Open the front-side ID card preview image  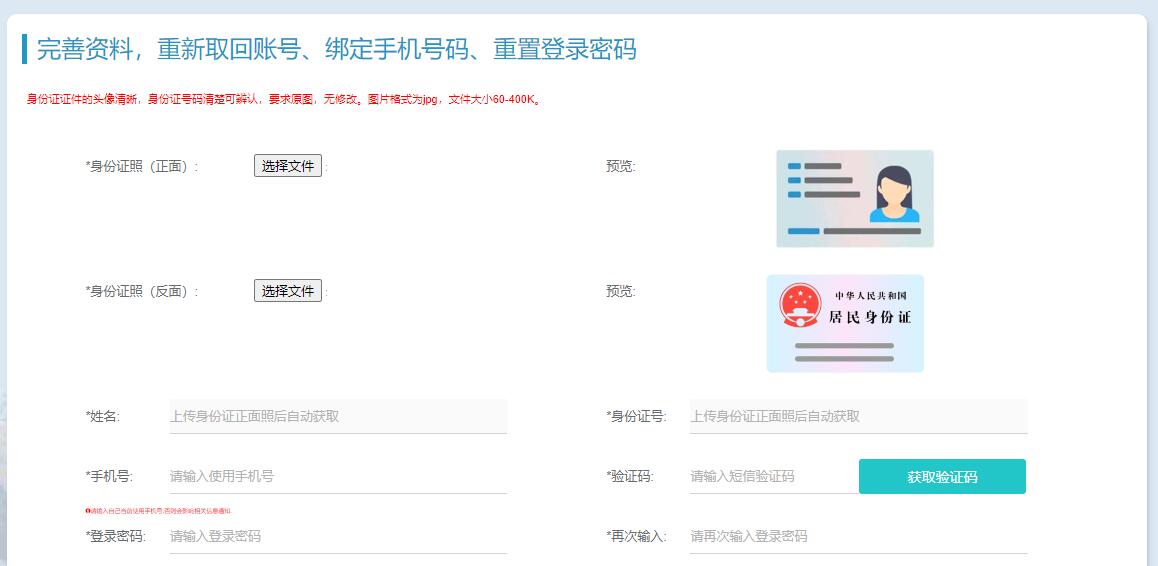[x=854, y=198]
